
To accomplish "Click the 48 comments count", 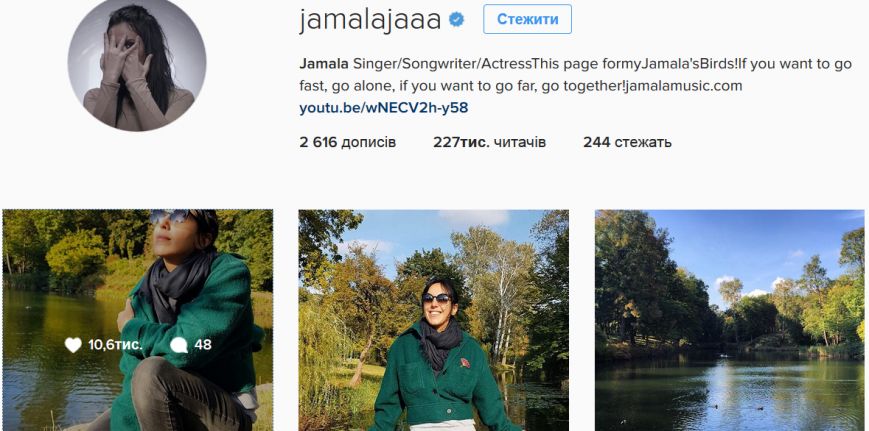I will (x=203, y=345).
